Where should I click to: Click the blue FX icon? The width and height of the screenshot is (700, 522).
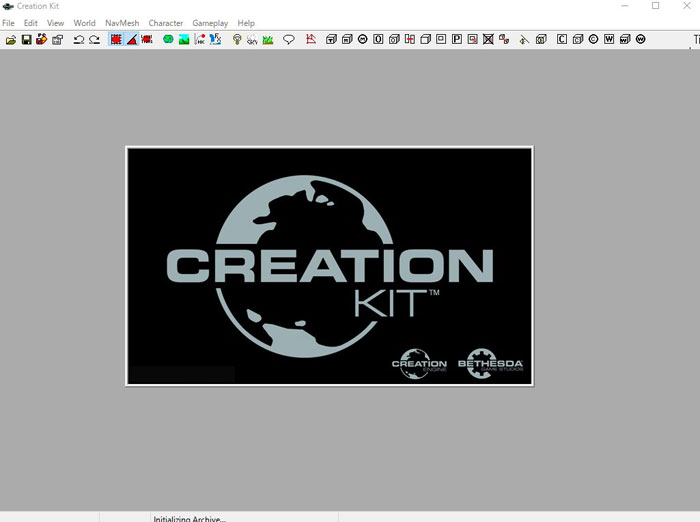[215, 40]
